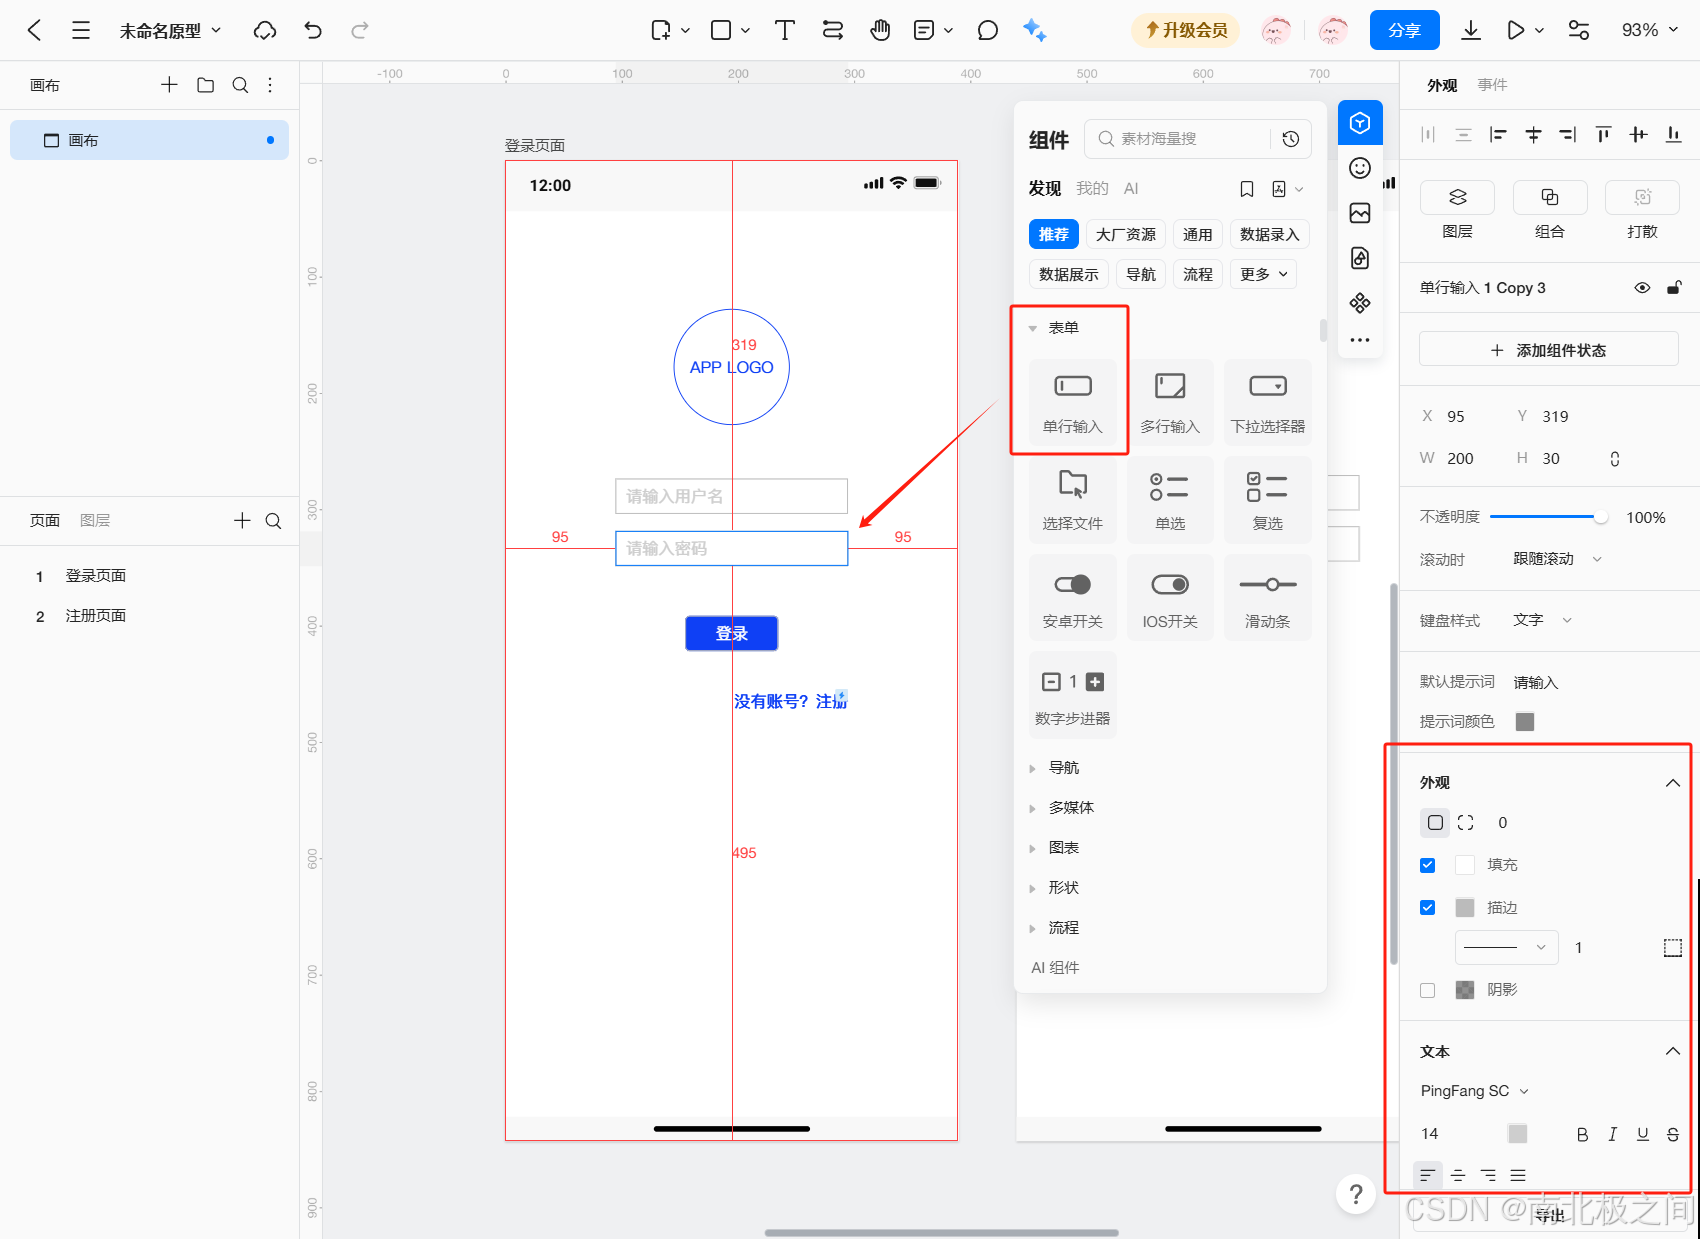This screenshot has width=1700, height=1239.
Task: Select the Text tool
Action: click(785, 30)
